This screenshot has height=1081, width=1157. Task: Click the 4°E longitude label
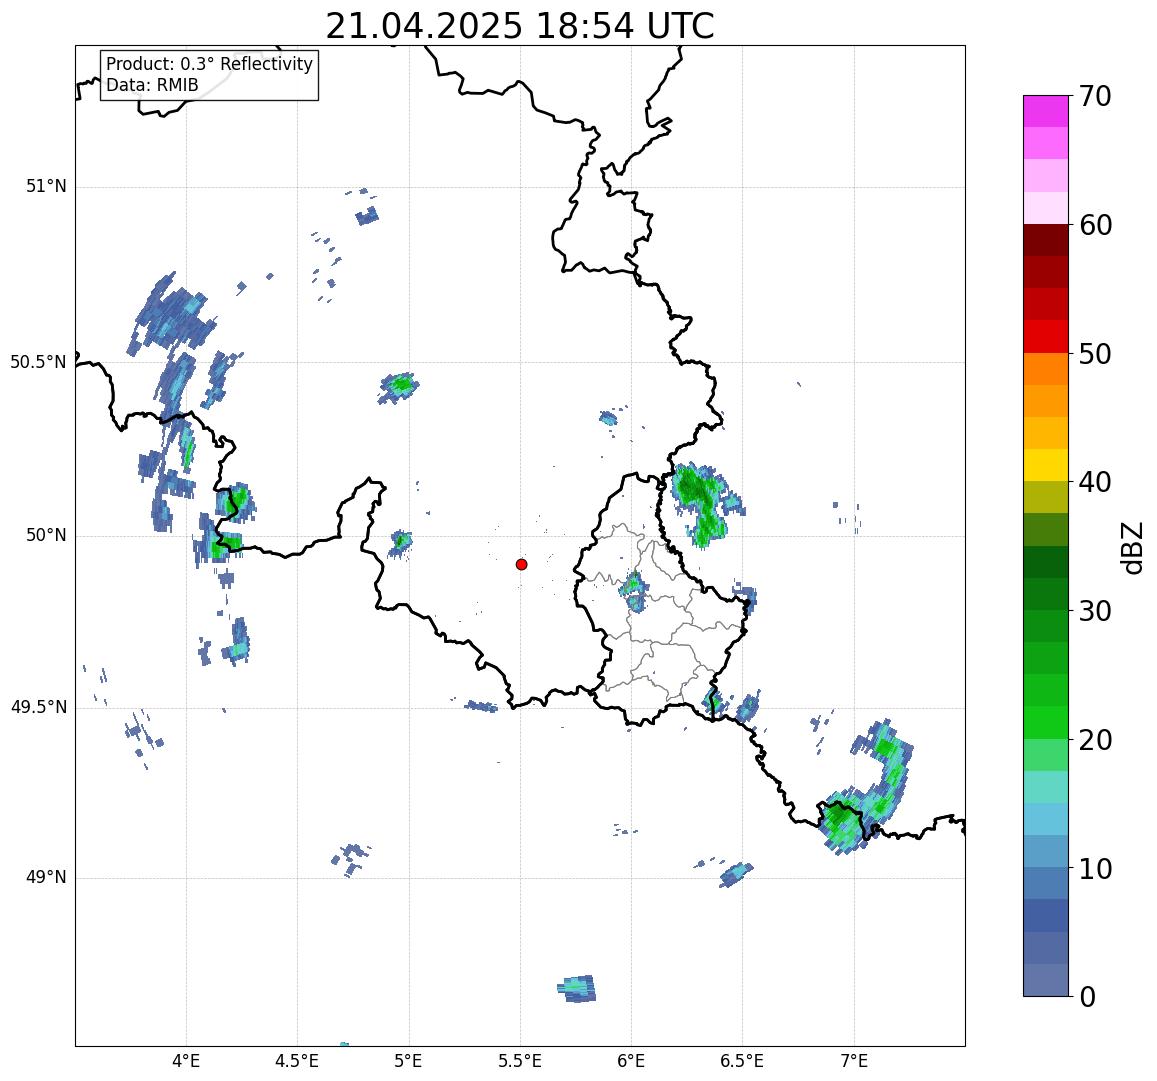186,1062
